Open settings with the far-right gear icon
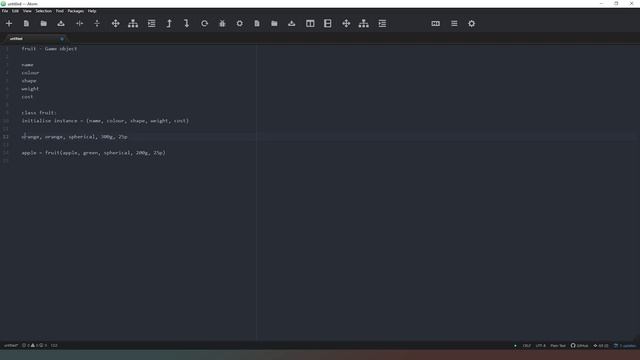The height and width of the screenshot is (360, 640). [471, 24]
